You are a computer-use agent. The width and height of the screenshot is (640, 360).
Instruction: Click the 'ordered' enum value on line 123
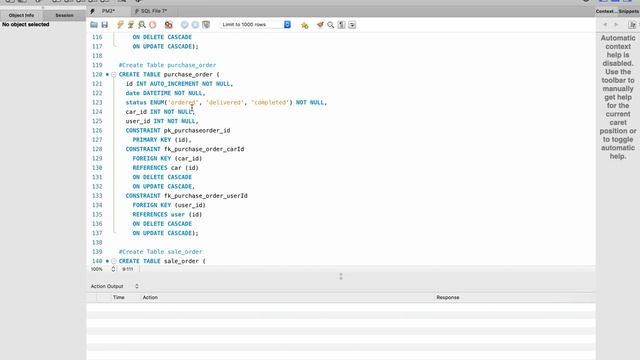[x=183, y=102]
